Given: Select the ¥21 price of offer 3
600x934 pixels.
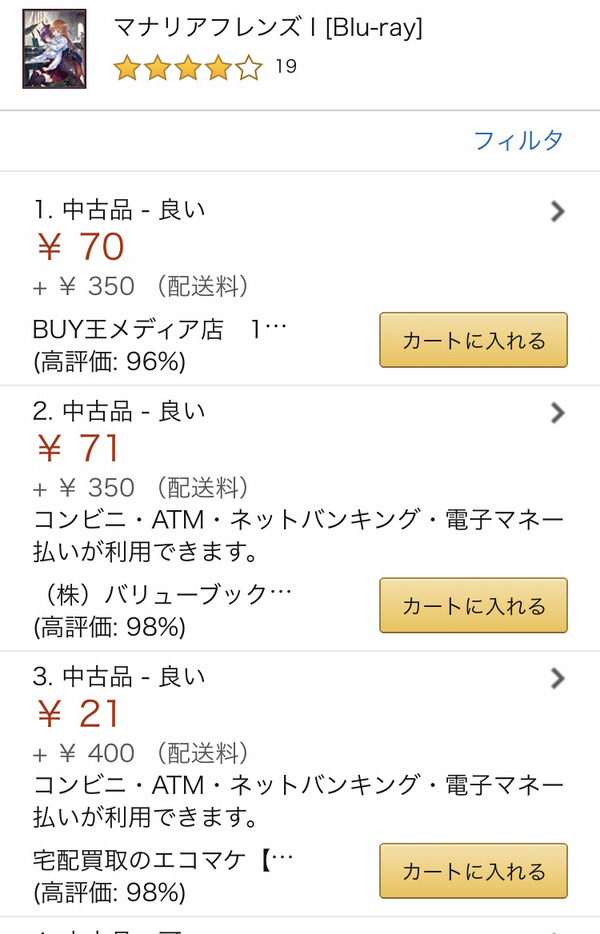Looking at the screenshot, I should [78, 714].
